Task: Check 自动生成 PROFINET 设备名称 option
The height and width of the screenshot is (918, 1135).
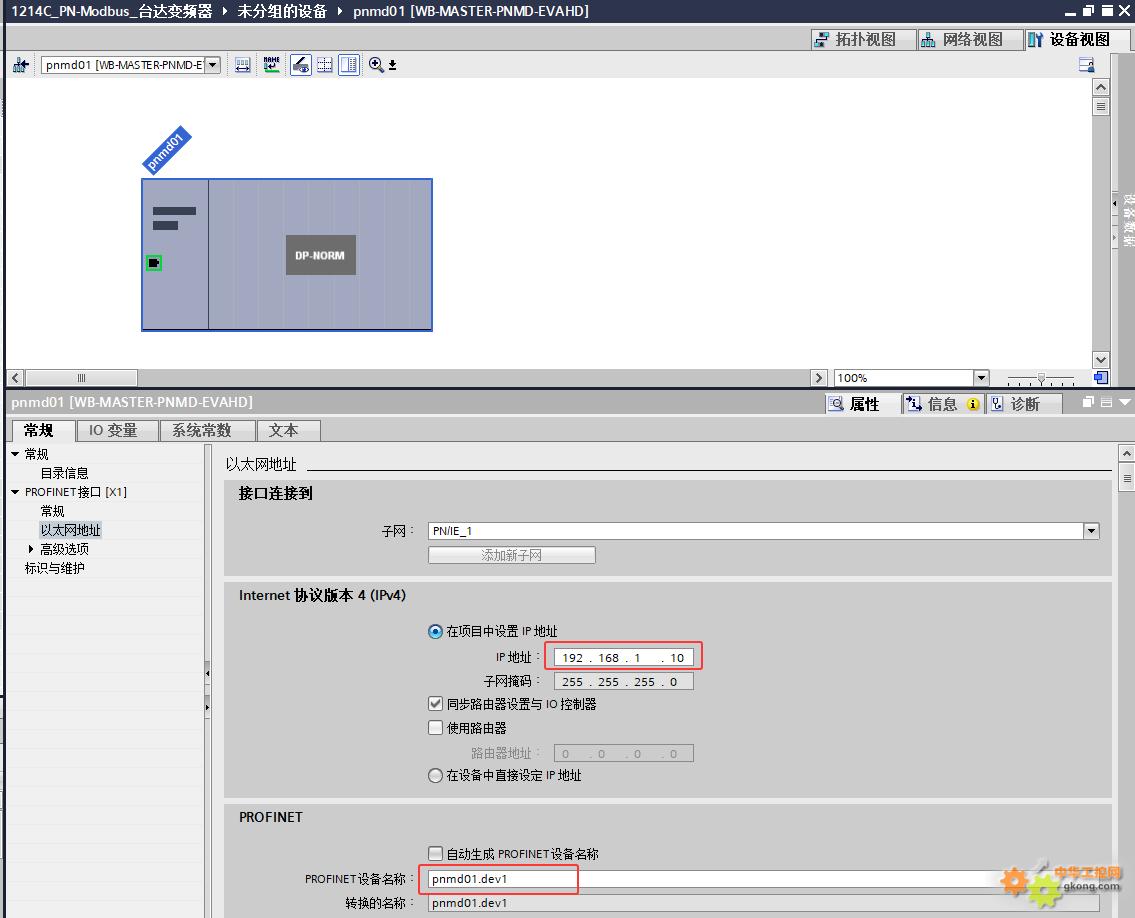Action: (x=435, y=854)
